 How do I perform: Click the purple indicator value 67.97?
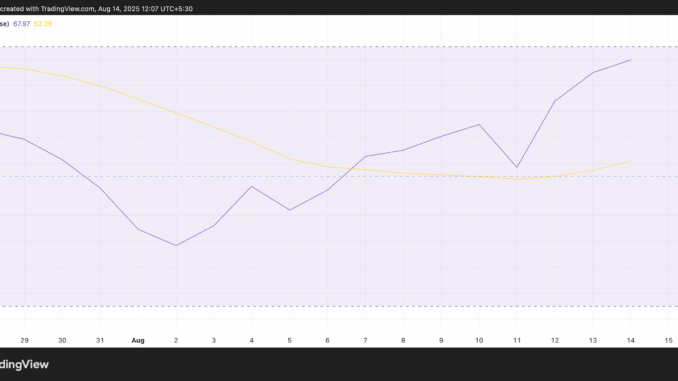point(21,24)
